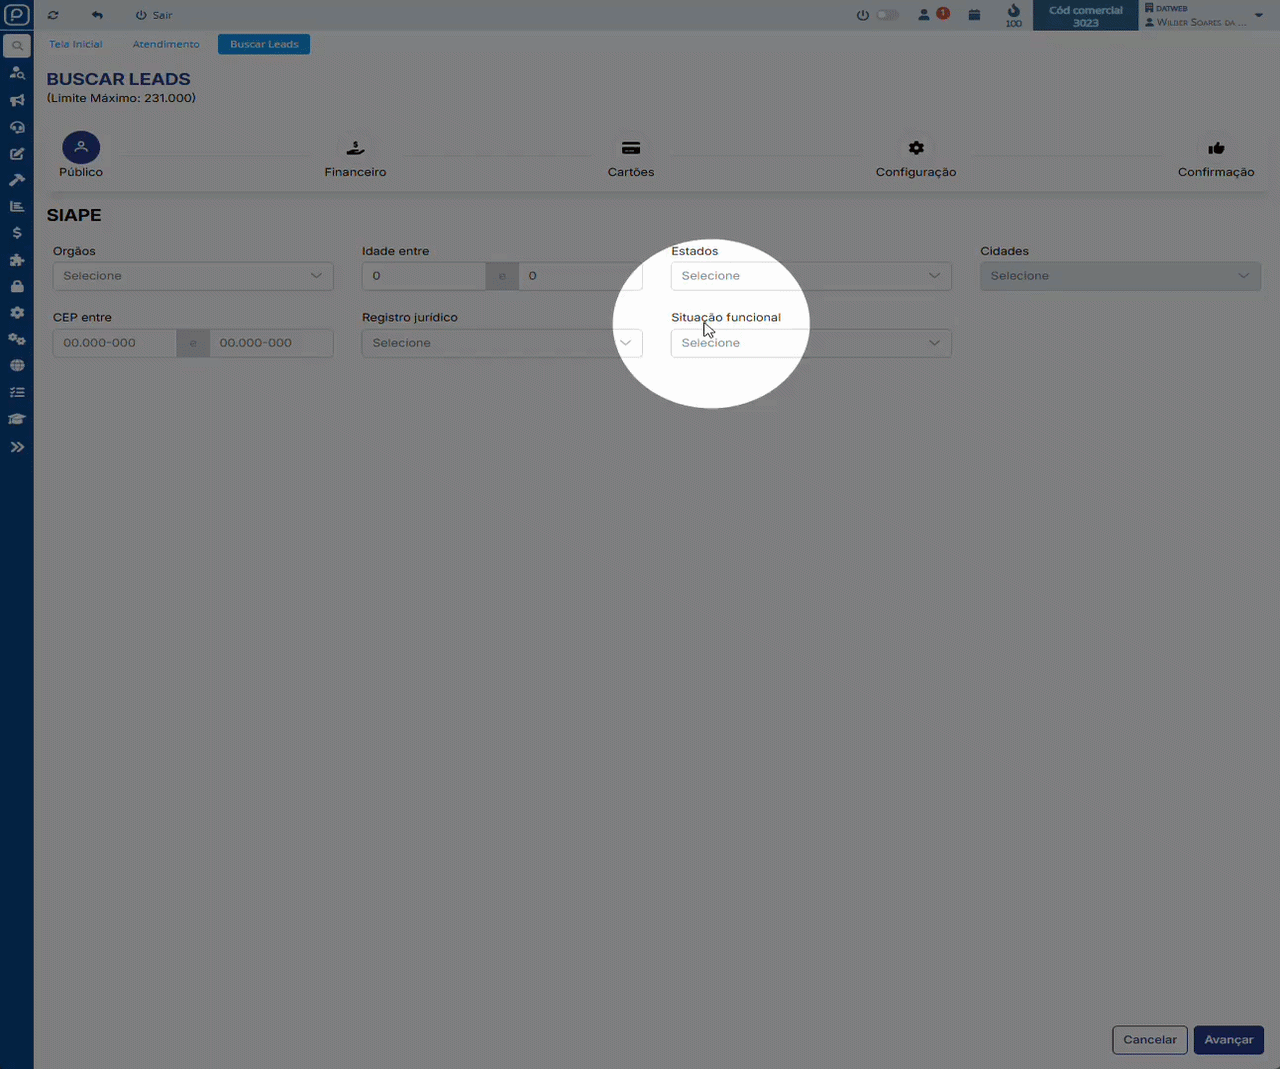Screen dimensions: 1280x1069
Task: Open the Situação funcional dropdown
Action: point(810,343)
